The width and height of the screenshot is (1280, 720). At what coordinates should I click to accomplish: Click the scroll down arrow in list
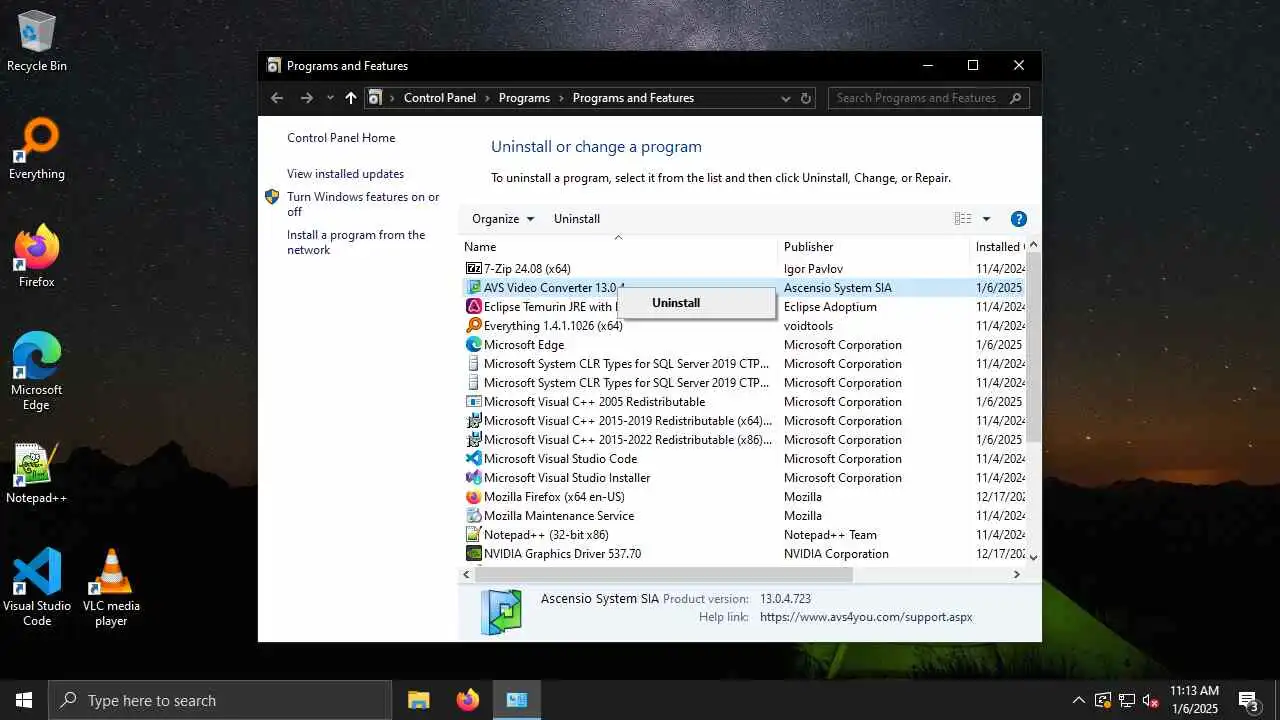[x=1034, y=557]
